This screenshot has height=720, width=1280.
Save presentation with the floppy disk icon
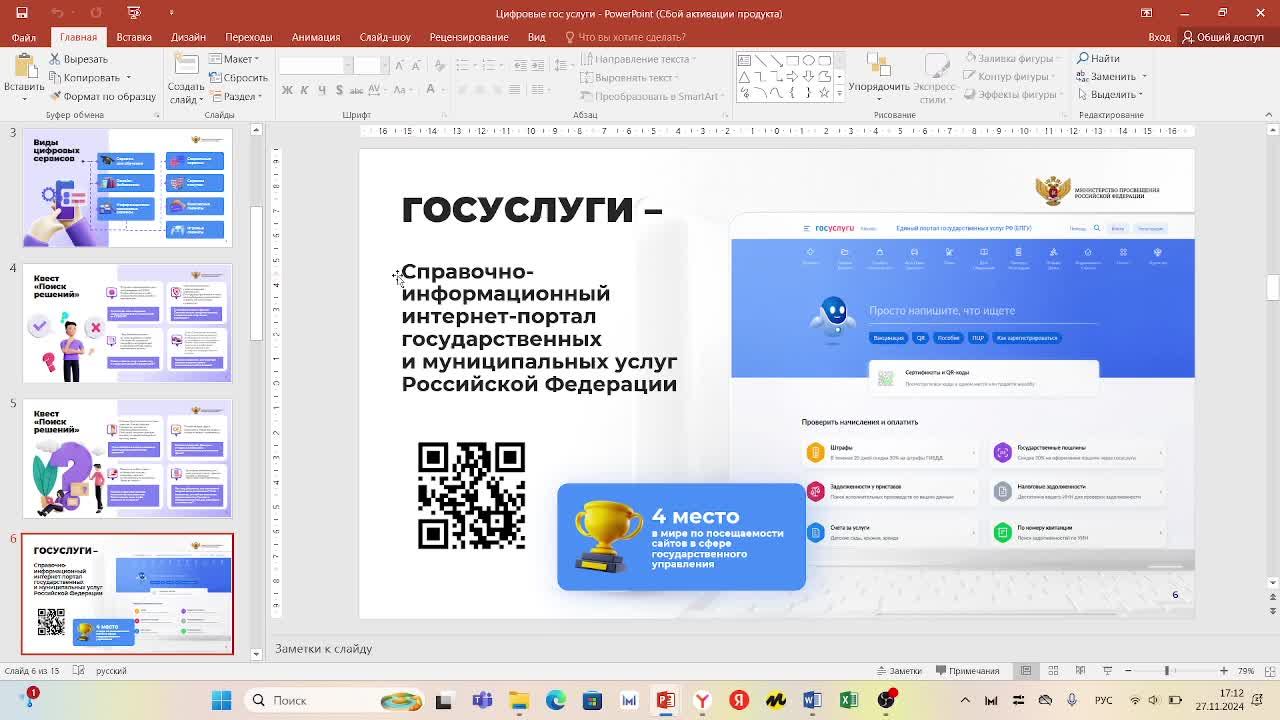coord(22,13)
